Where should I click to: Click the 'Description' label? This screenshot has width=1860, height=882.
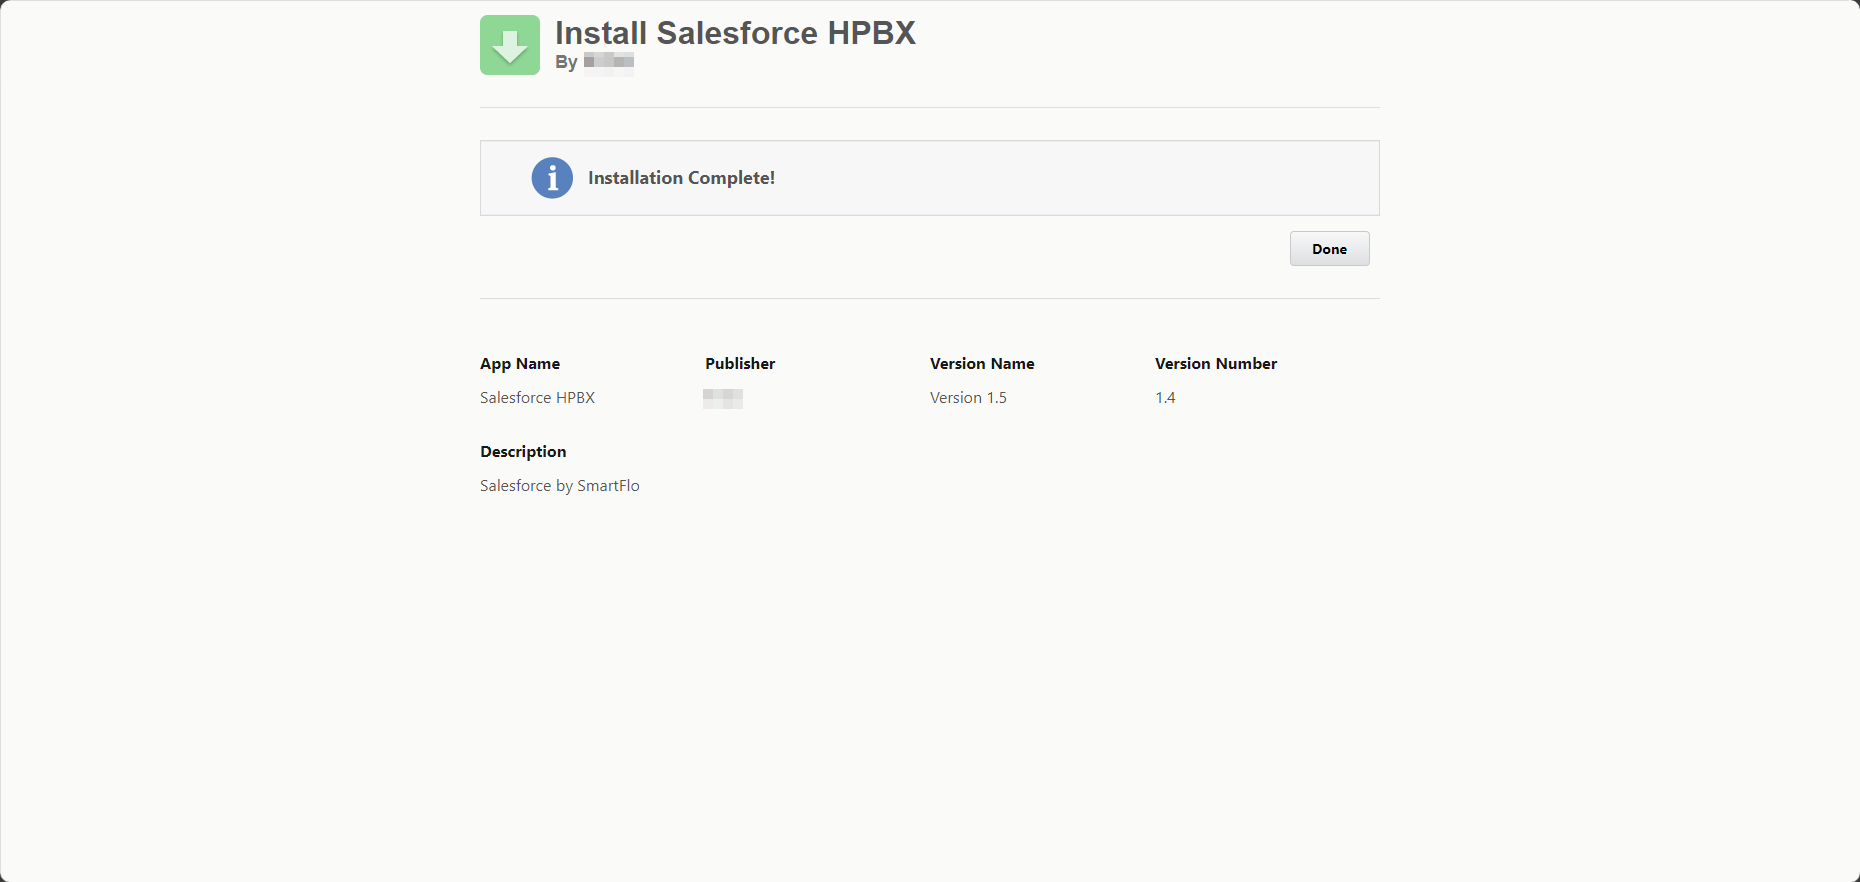pos(523,452)
